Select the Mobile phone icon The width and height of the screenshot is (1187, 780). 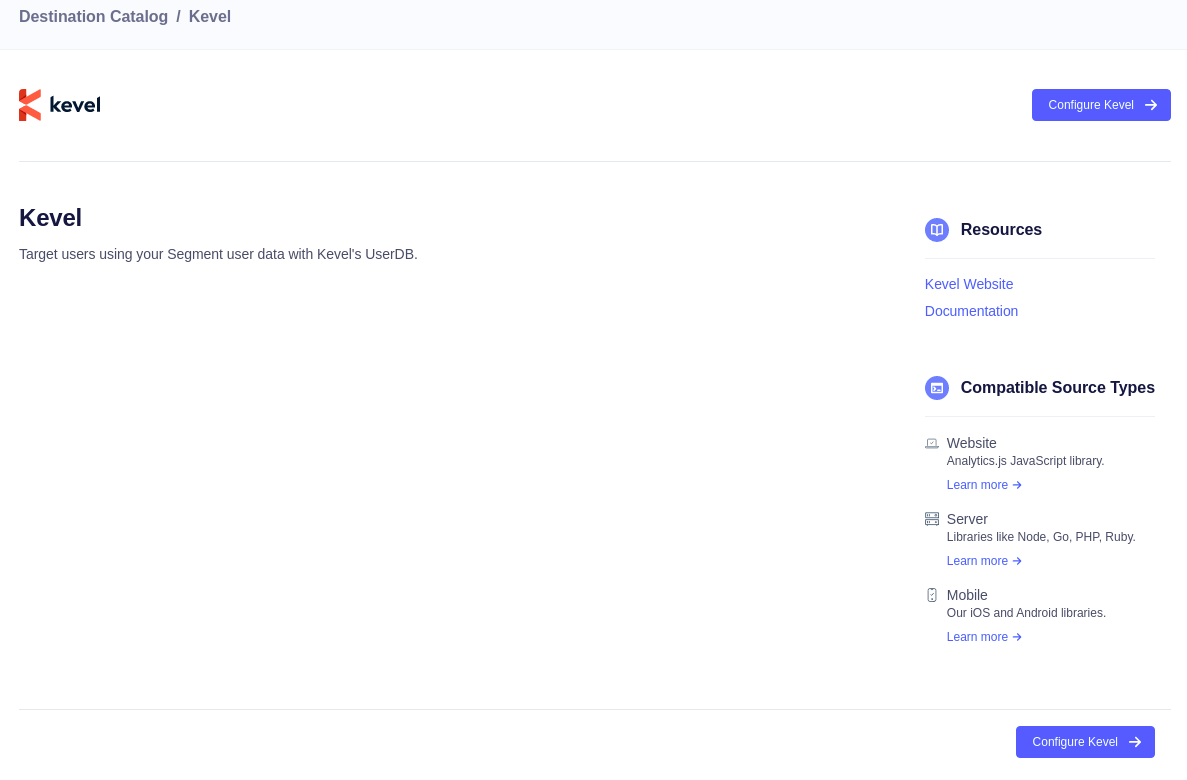coord(931,595)
